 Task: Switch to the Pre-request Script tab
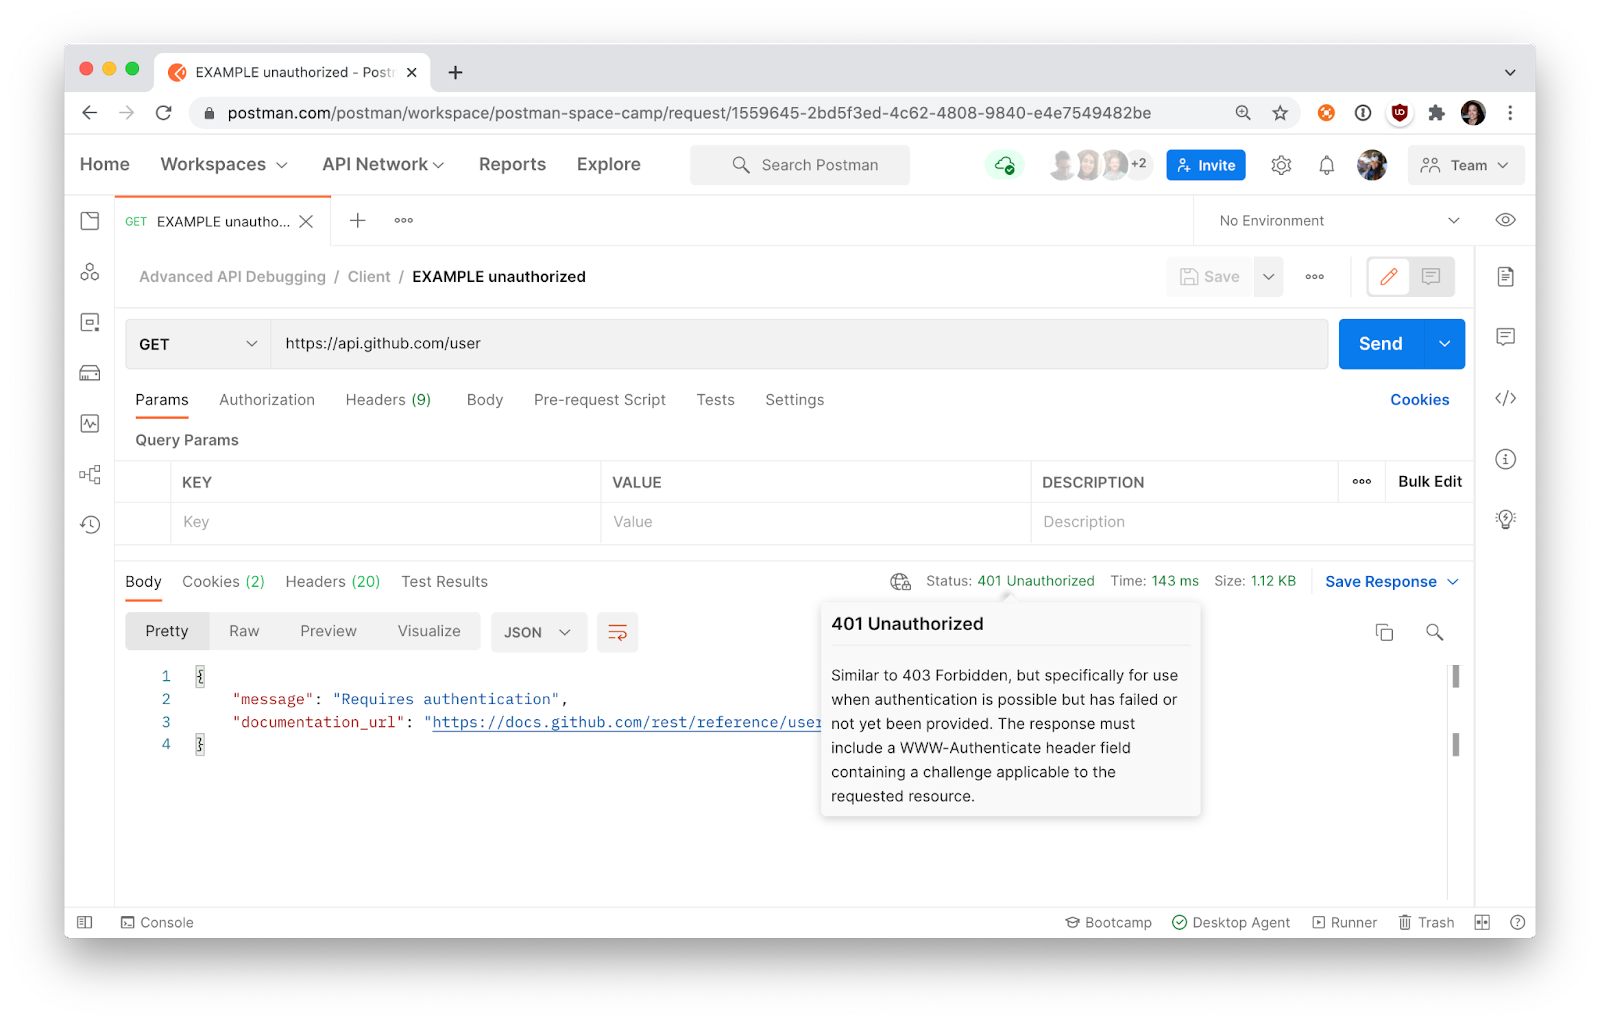(600, 399)
